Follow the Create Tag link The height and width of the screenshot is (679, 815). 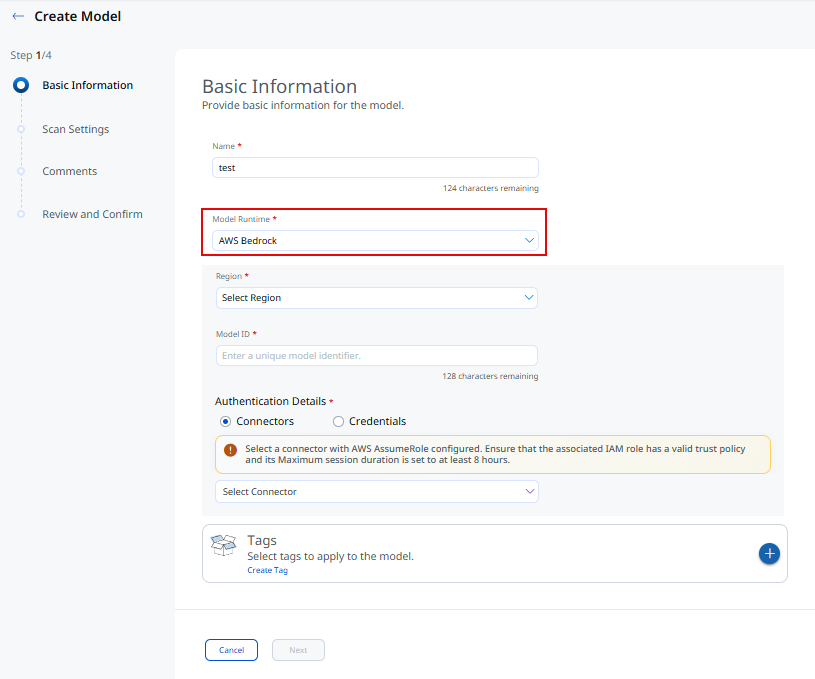267,570
